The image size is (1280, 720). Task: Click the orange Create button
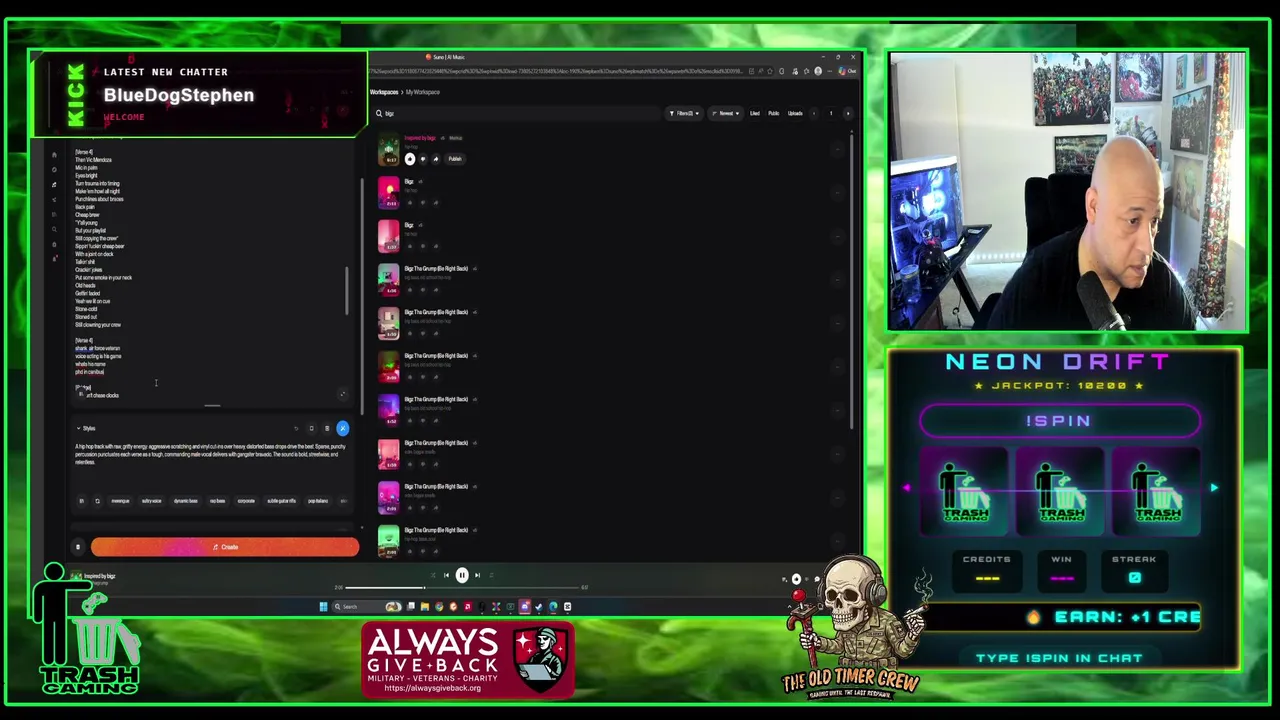point(225,547)
